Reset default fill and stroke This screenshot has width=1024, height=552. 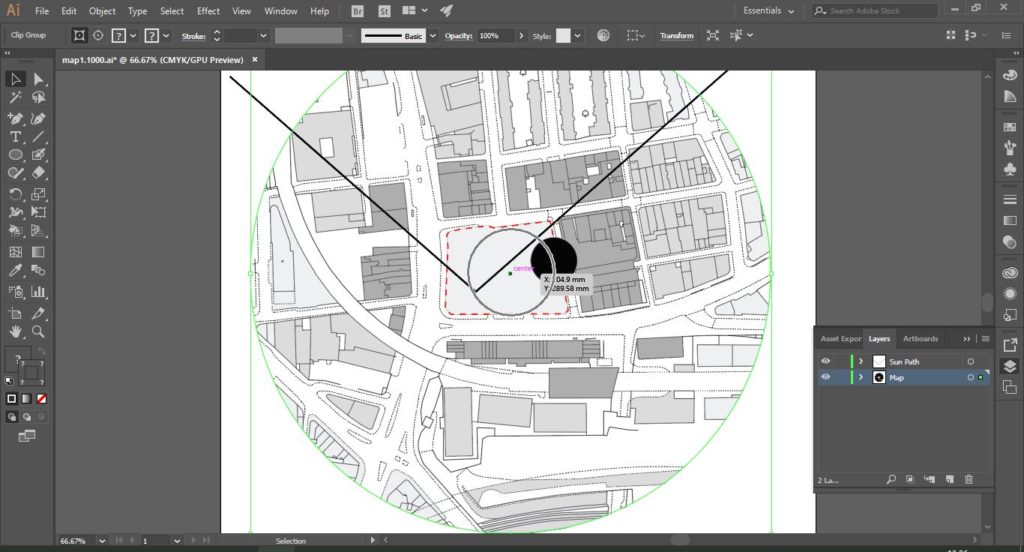coord(9,381)
